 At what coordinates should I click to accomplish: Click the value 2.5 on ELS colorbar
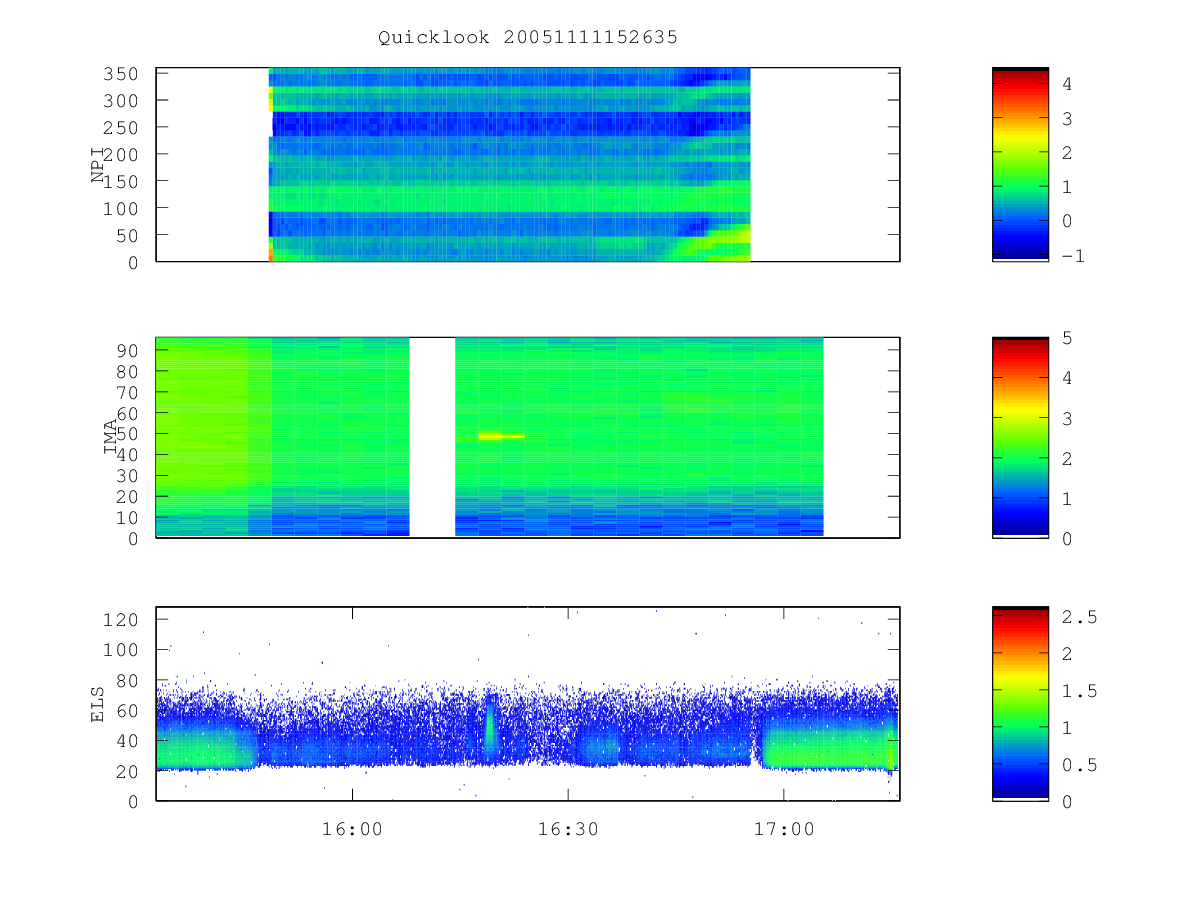[x=1079, y=618]
